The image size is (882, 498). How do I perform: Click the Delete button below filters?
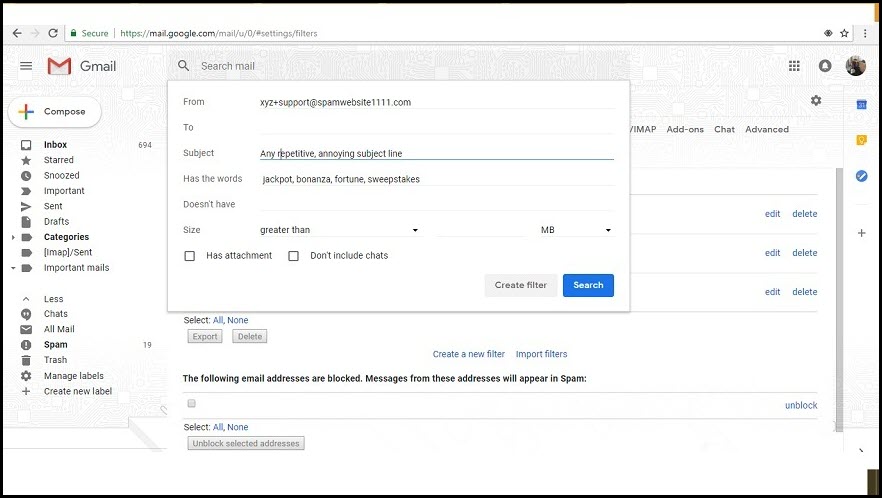coord(250,337)
